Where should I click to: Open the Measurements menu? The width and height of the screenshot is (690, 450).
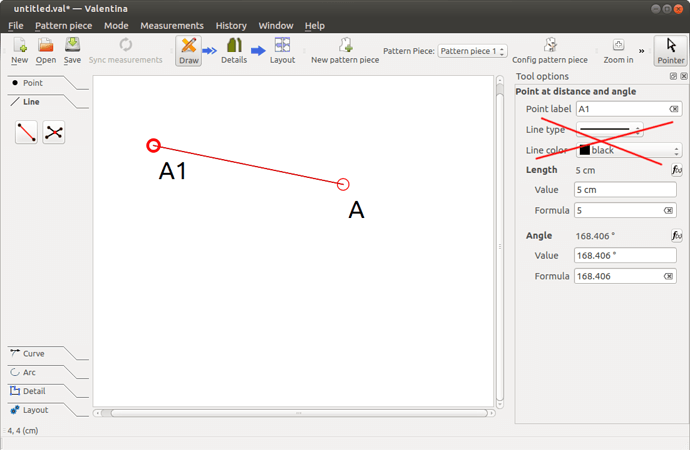[x=172, y=26]
